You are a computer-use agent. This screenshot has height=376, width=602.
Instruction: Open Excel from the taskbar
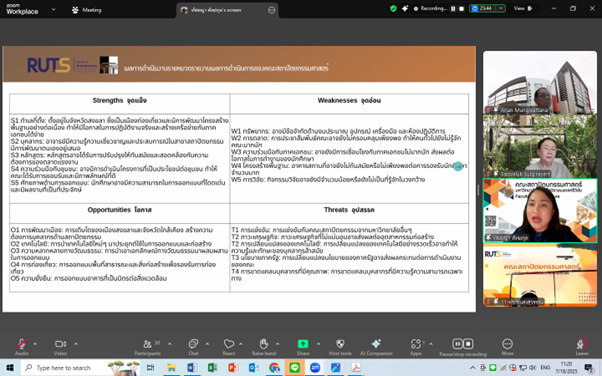tap(212, 368)
